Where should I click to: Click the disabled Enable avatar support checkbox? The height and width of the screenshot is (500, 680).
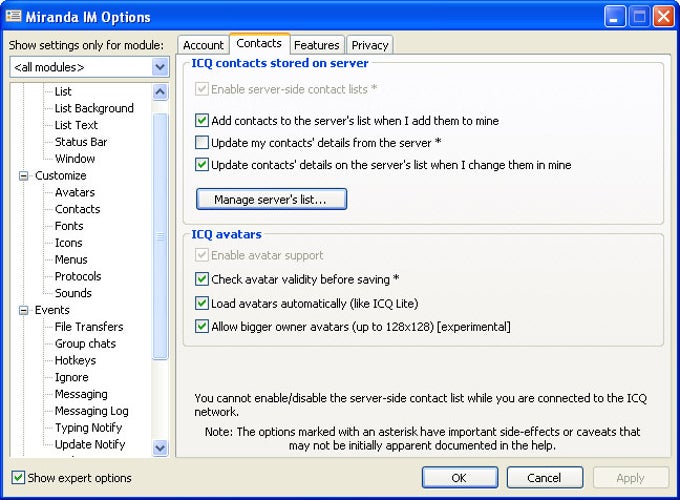coord(202,255)
